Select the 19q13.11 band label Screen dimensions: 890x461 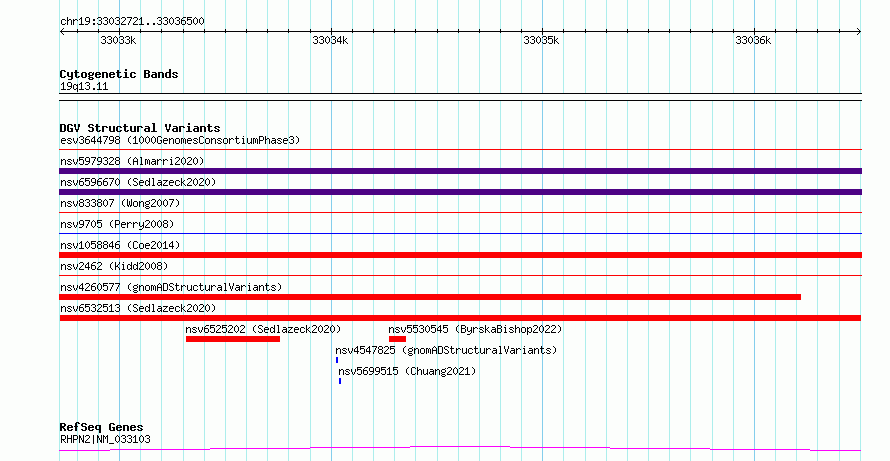tap(84, 87)
